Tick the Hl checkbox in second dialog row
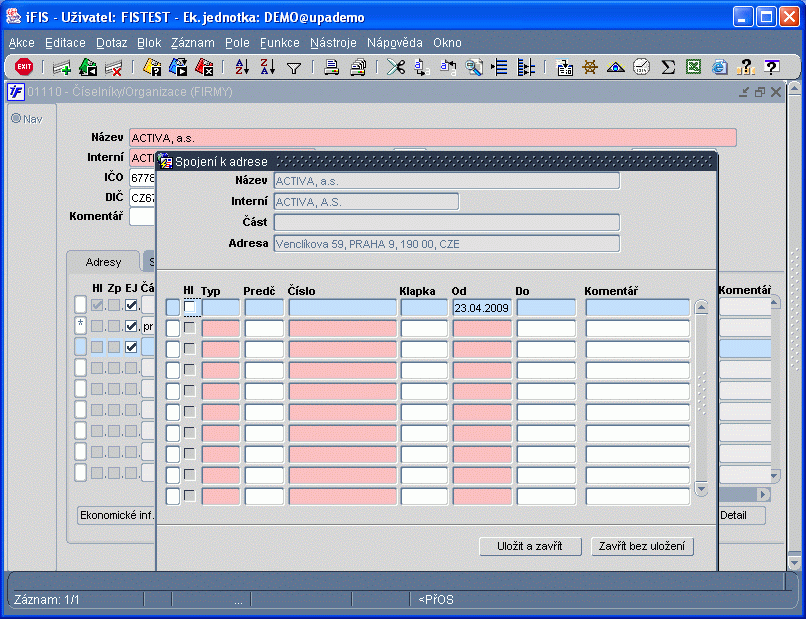806x619 pixels. [190, 328]
